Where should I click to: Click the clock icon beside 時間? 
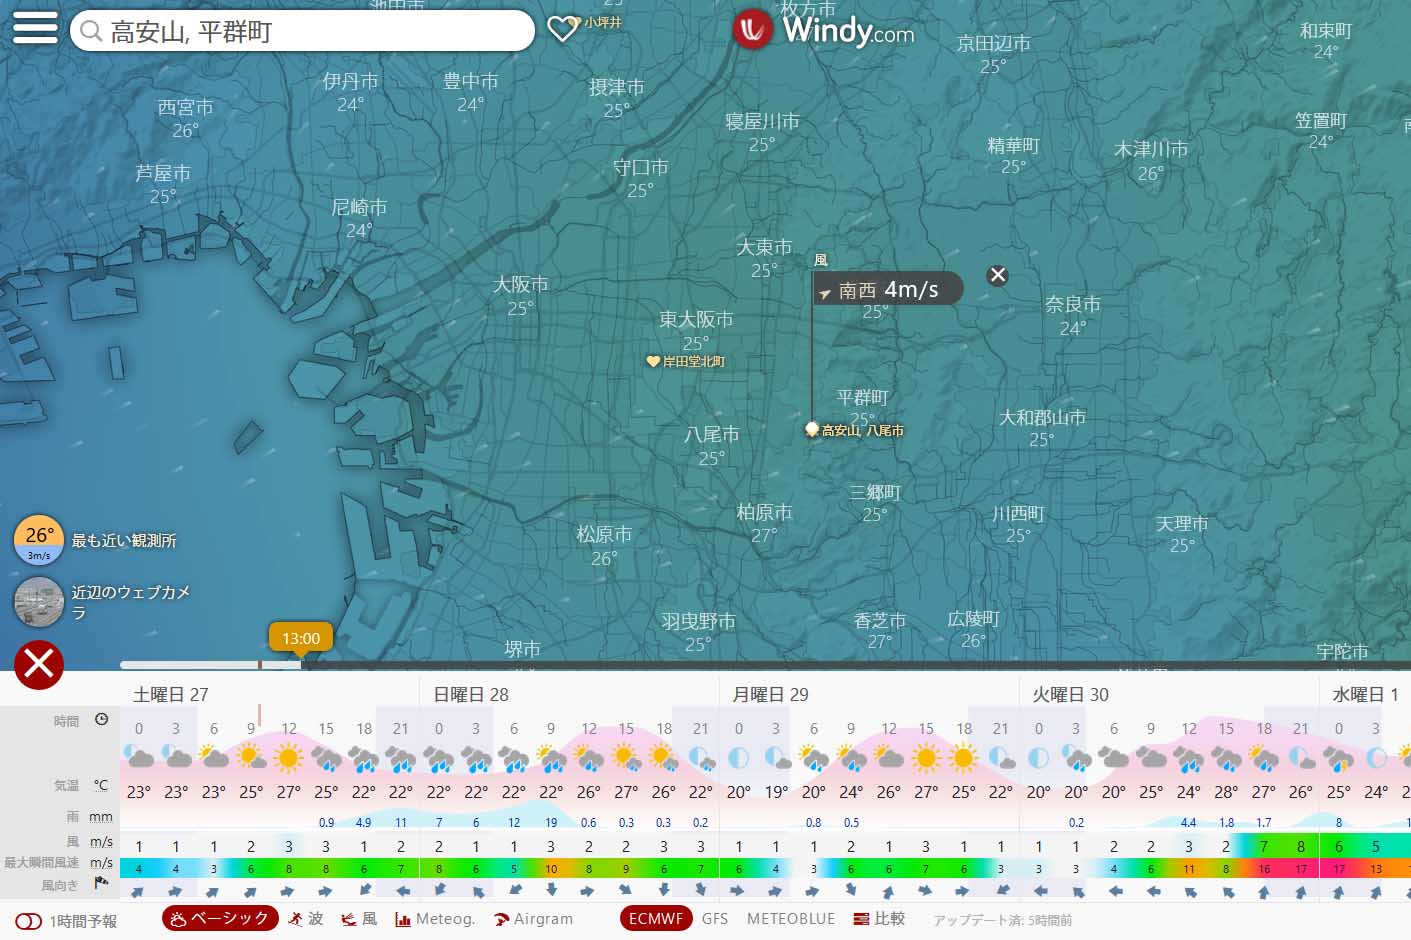101,720
